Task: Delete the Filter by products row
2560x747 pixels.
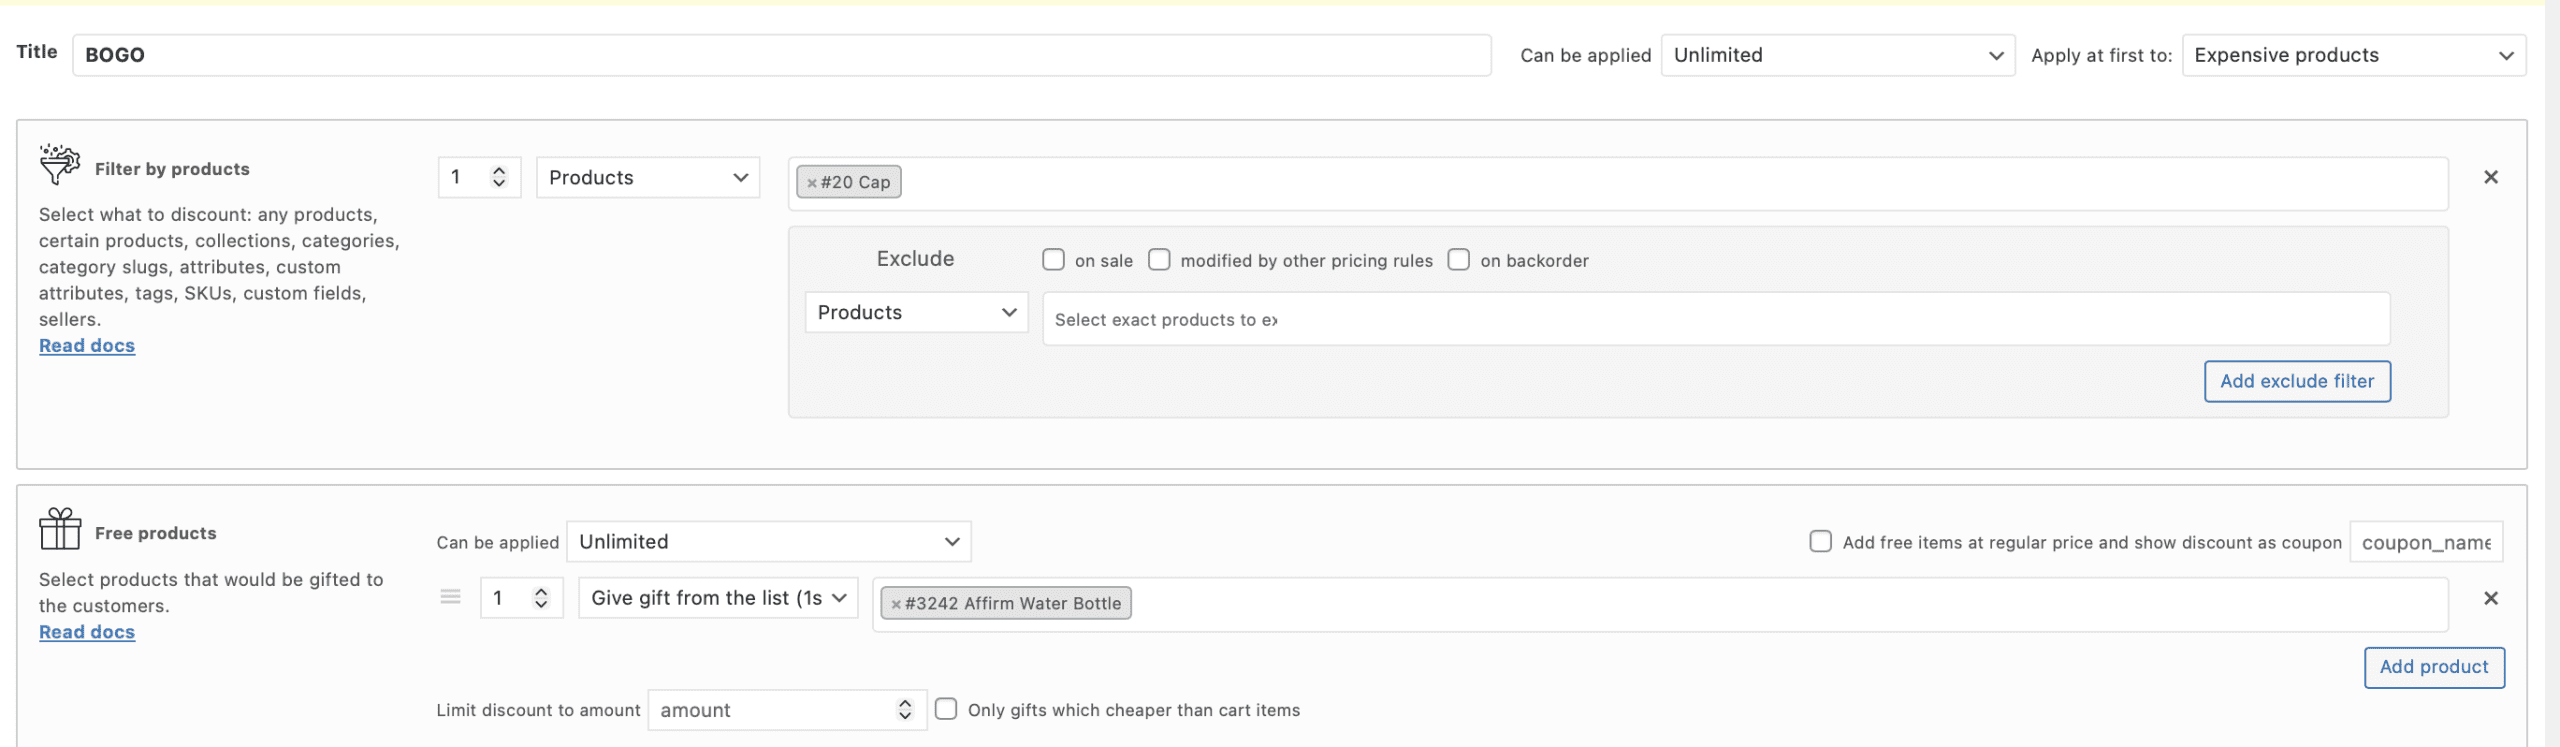Action: click(2490, 177)
